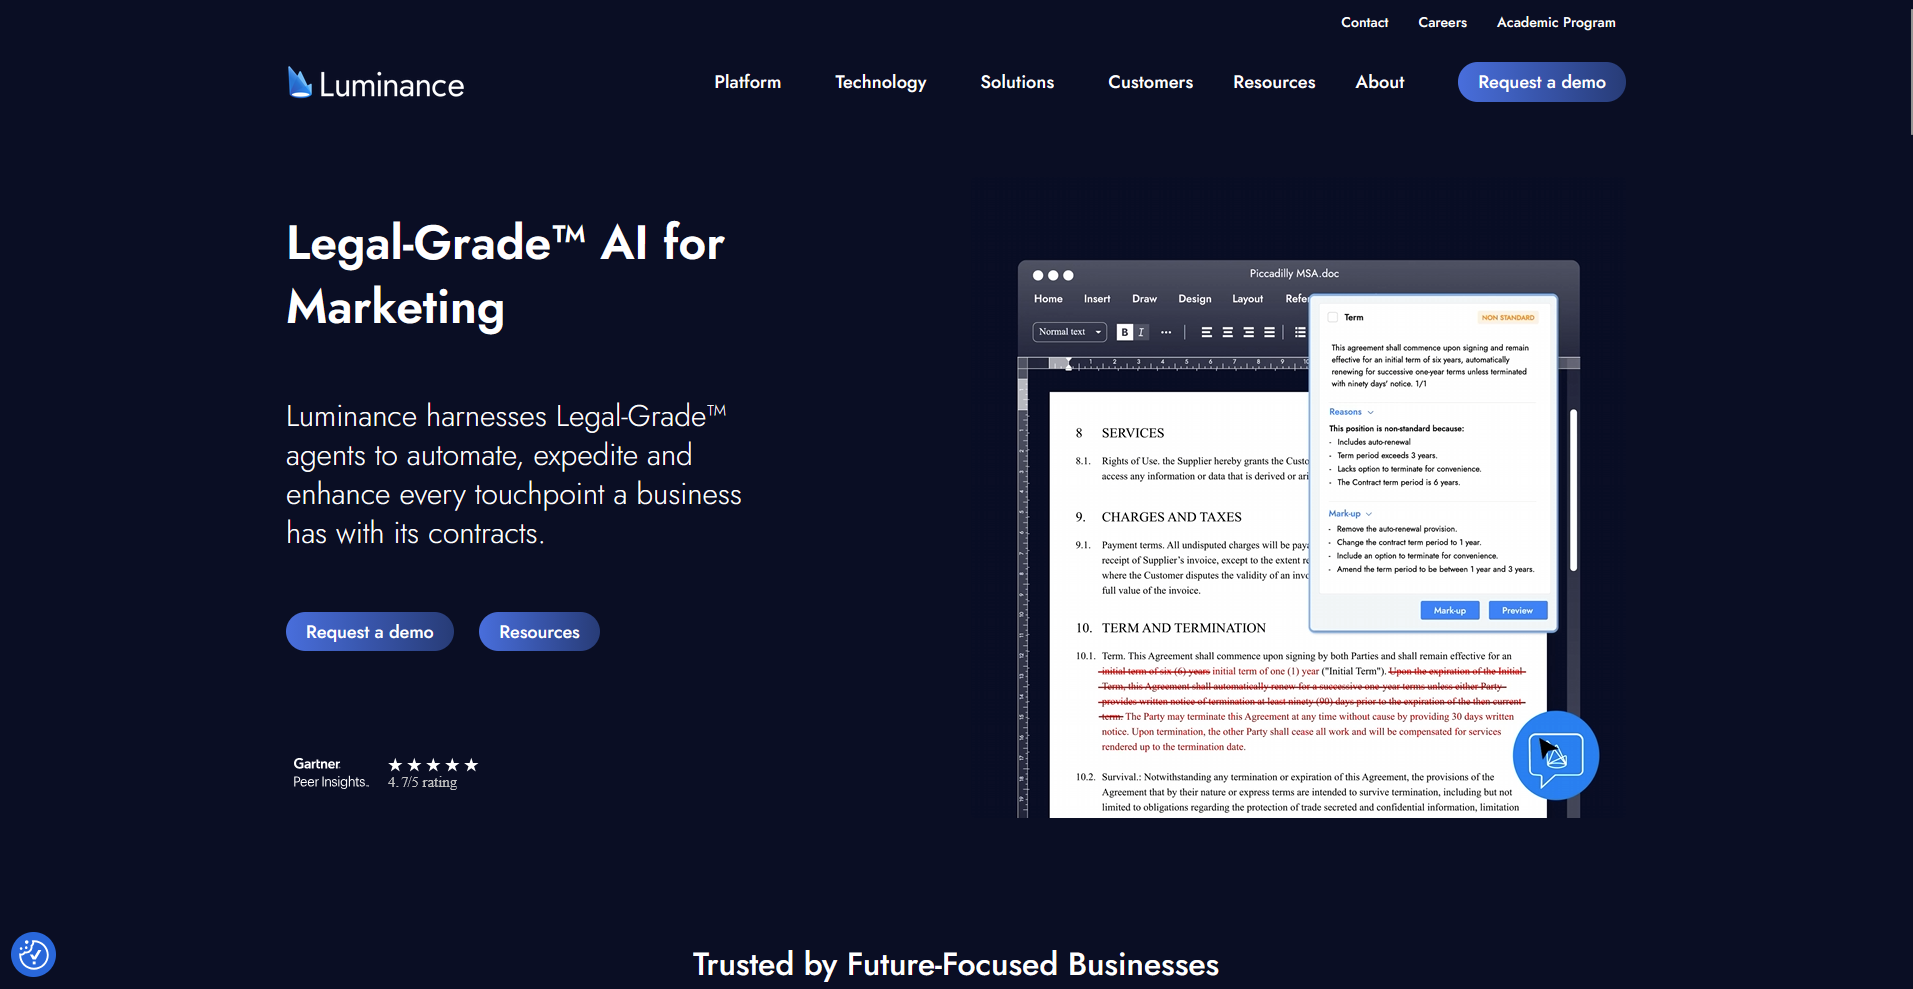Image resolution: width=1913 pixels, height=989 pixels.
Task: Click the Gartner Peer Insights badge
Action: (x=330, y=773)
